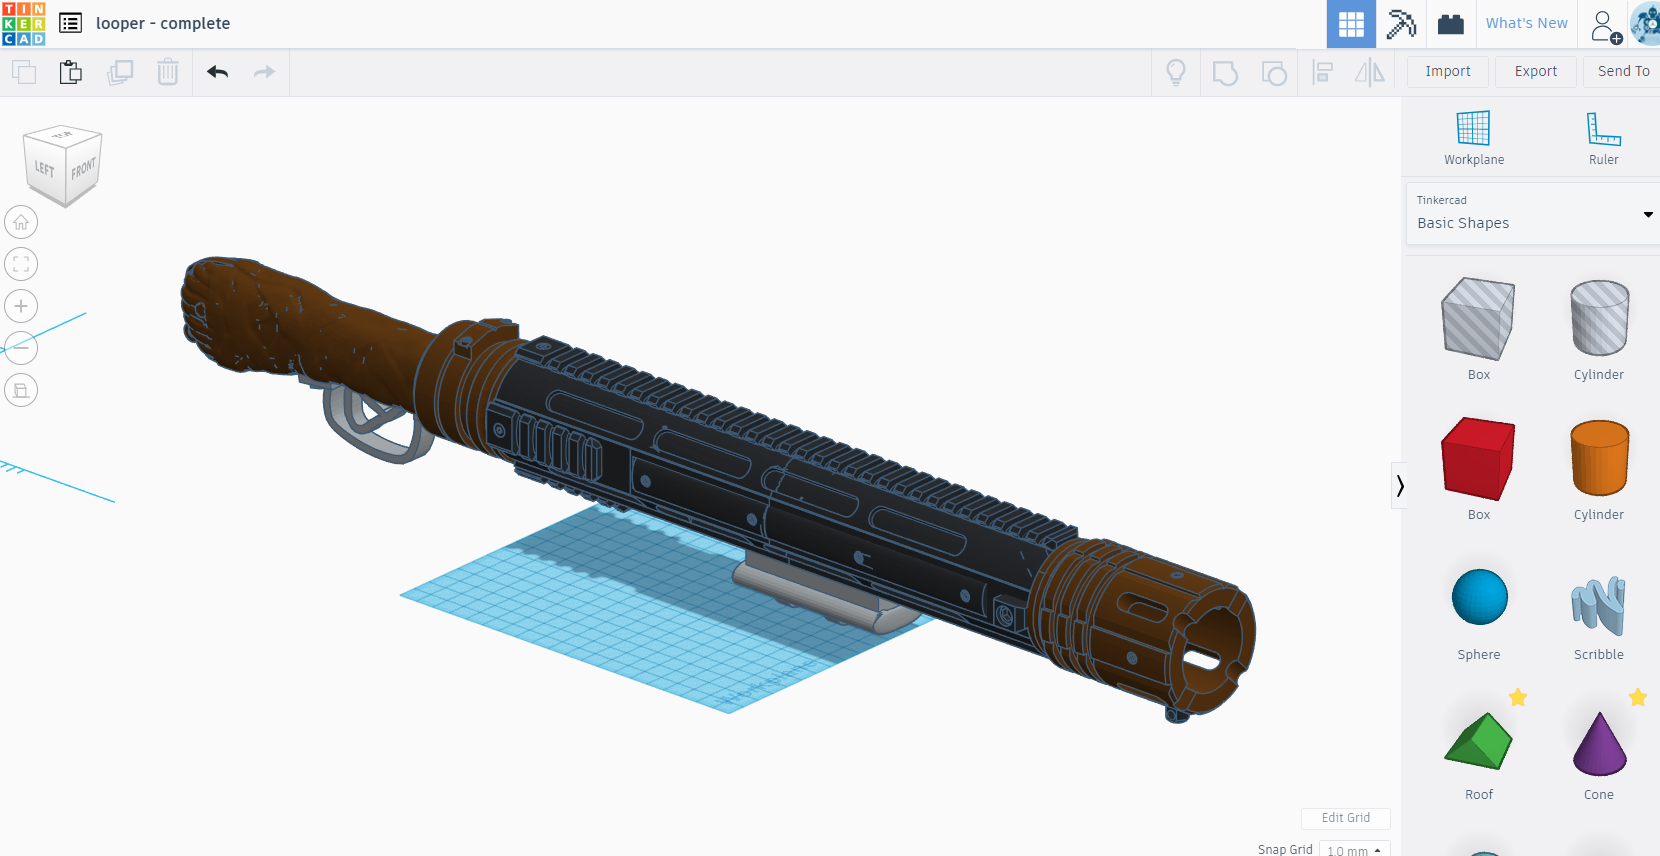
Task: Redo the last action
Action: 264,72
